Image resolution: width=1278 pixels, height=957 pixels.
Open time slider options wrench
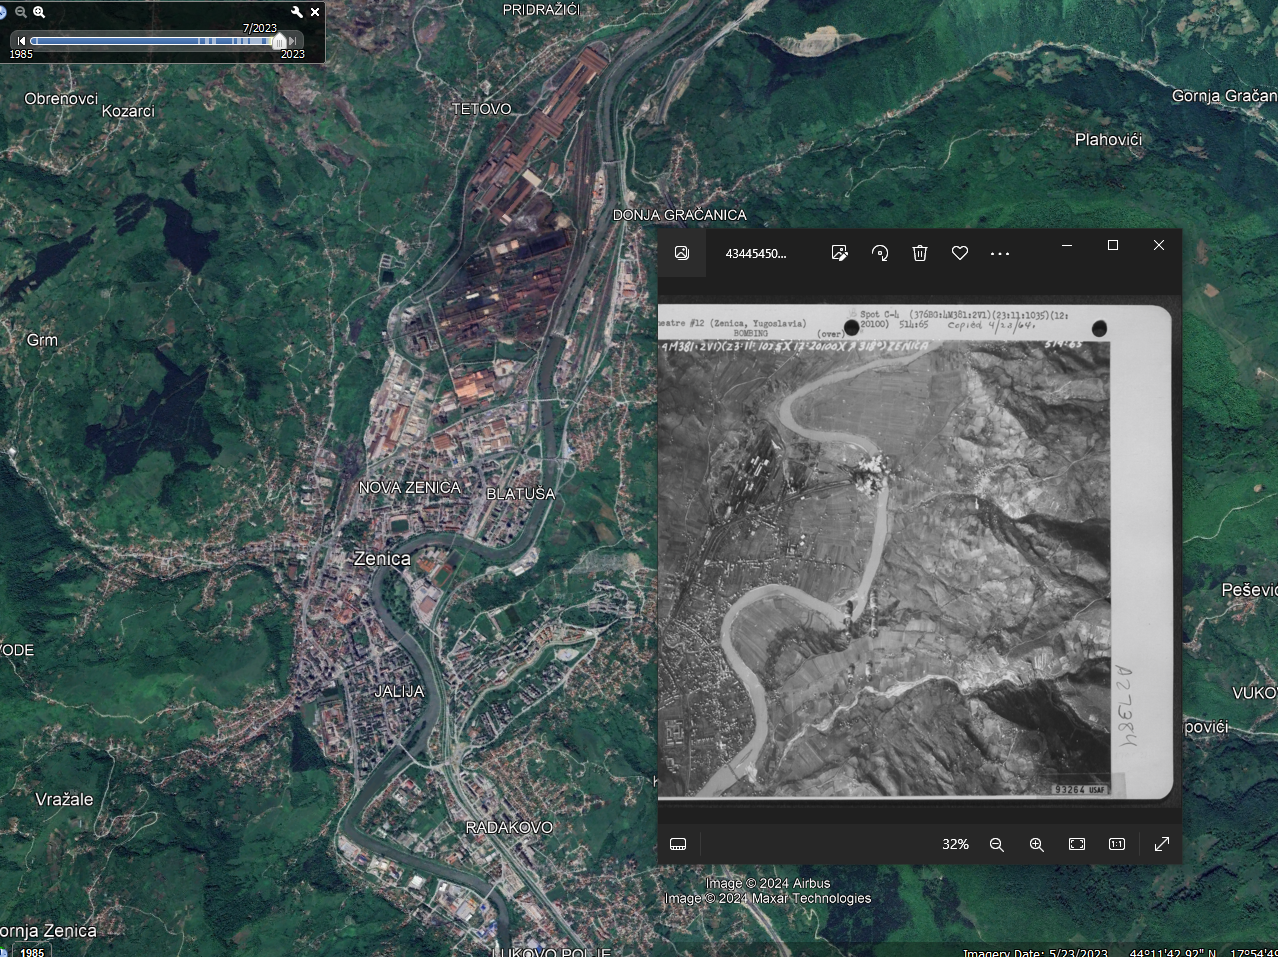coord(297,12)
